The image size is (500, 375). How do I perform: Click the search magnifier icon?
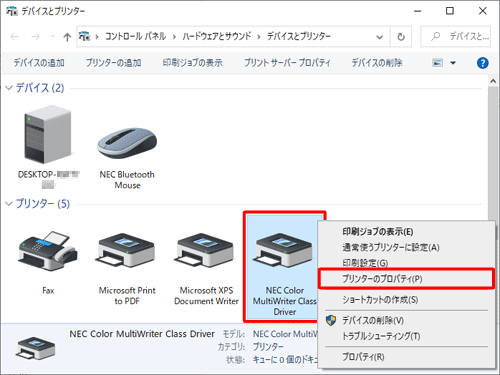pos(435,36)
